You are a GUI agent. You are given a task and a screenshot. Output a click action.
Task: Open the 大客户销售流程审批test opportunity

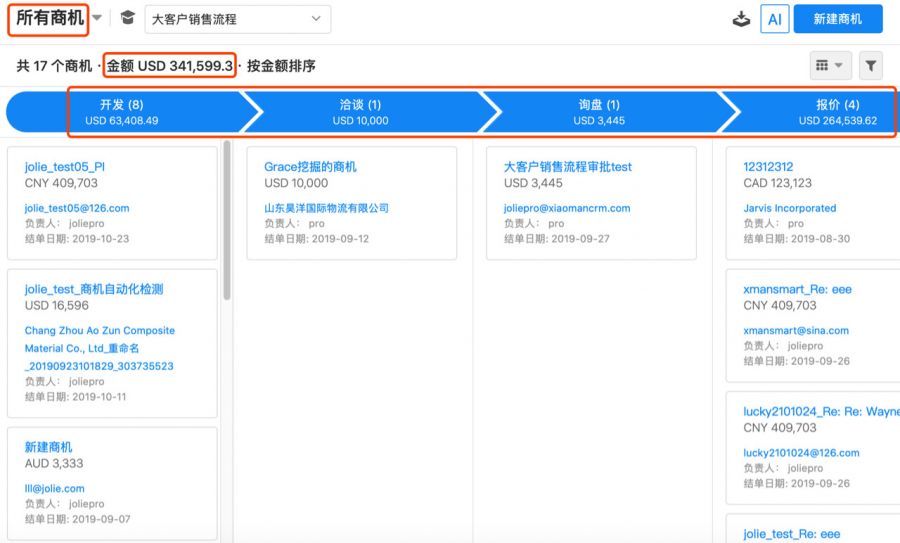pyautogui.click(x=567, y=167)
